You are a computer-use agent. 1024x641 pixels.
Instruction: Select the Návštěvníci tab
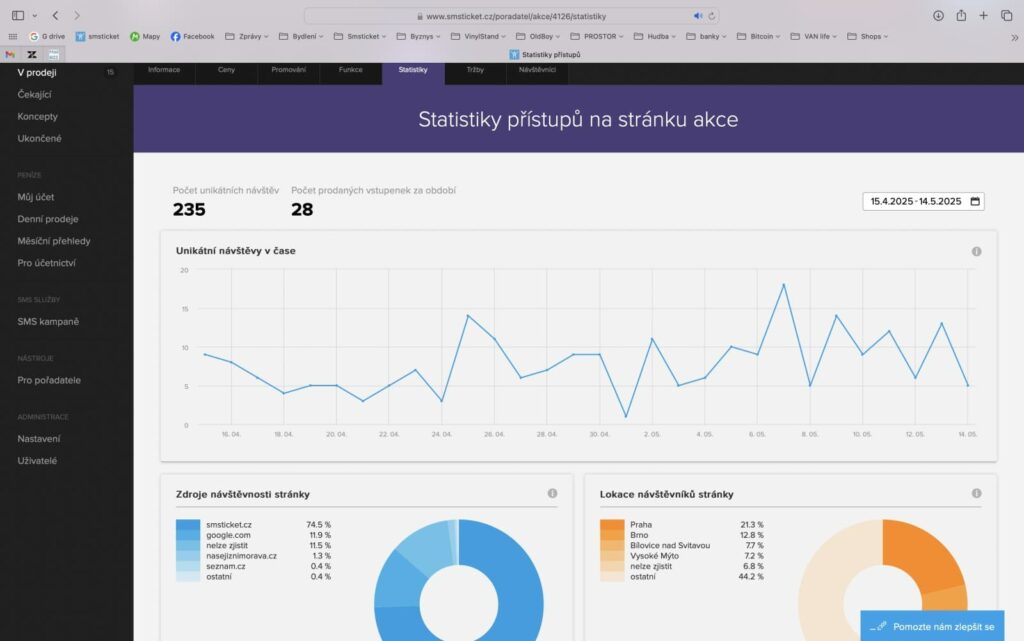coord(539,70)
